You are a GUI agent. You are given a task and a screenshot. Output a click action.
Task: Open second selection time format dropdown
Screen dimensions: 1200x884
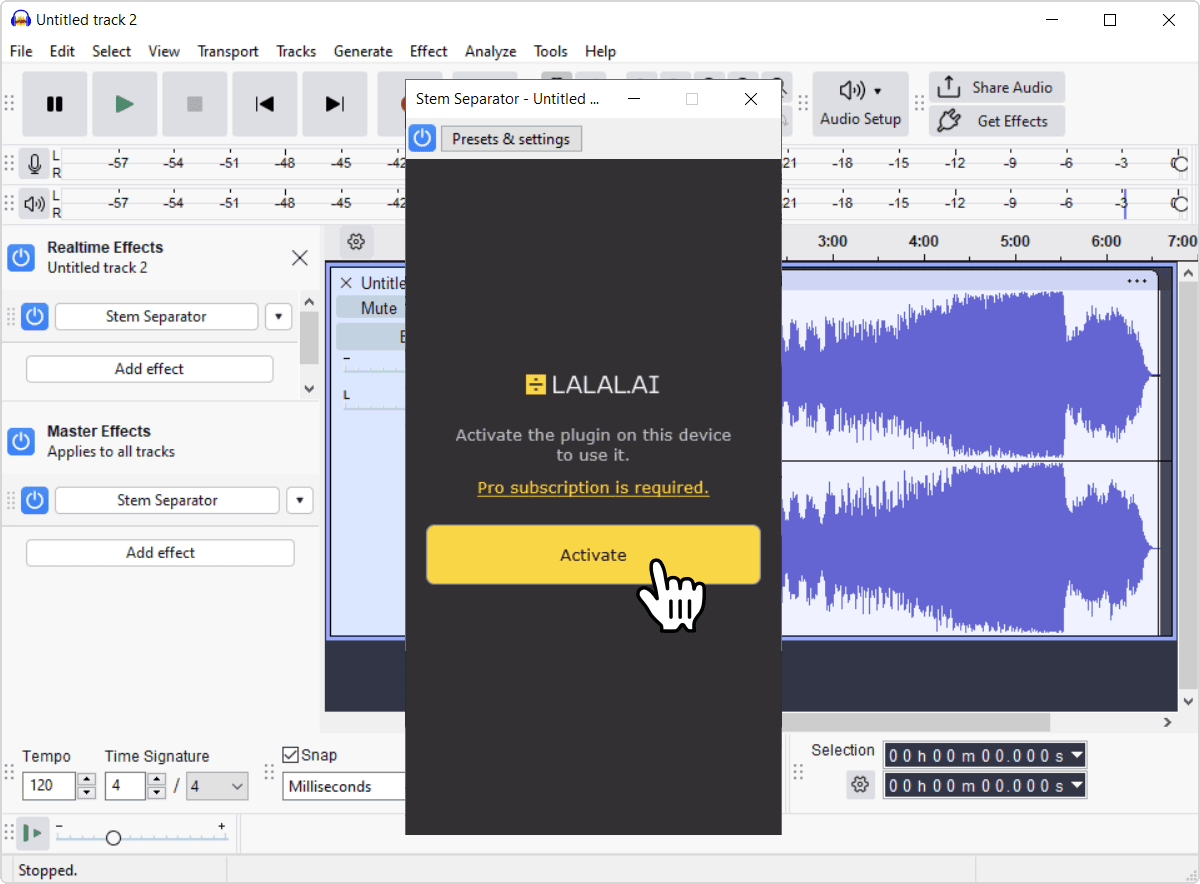pos(1076,785)
